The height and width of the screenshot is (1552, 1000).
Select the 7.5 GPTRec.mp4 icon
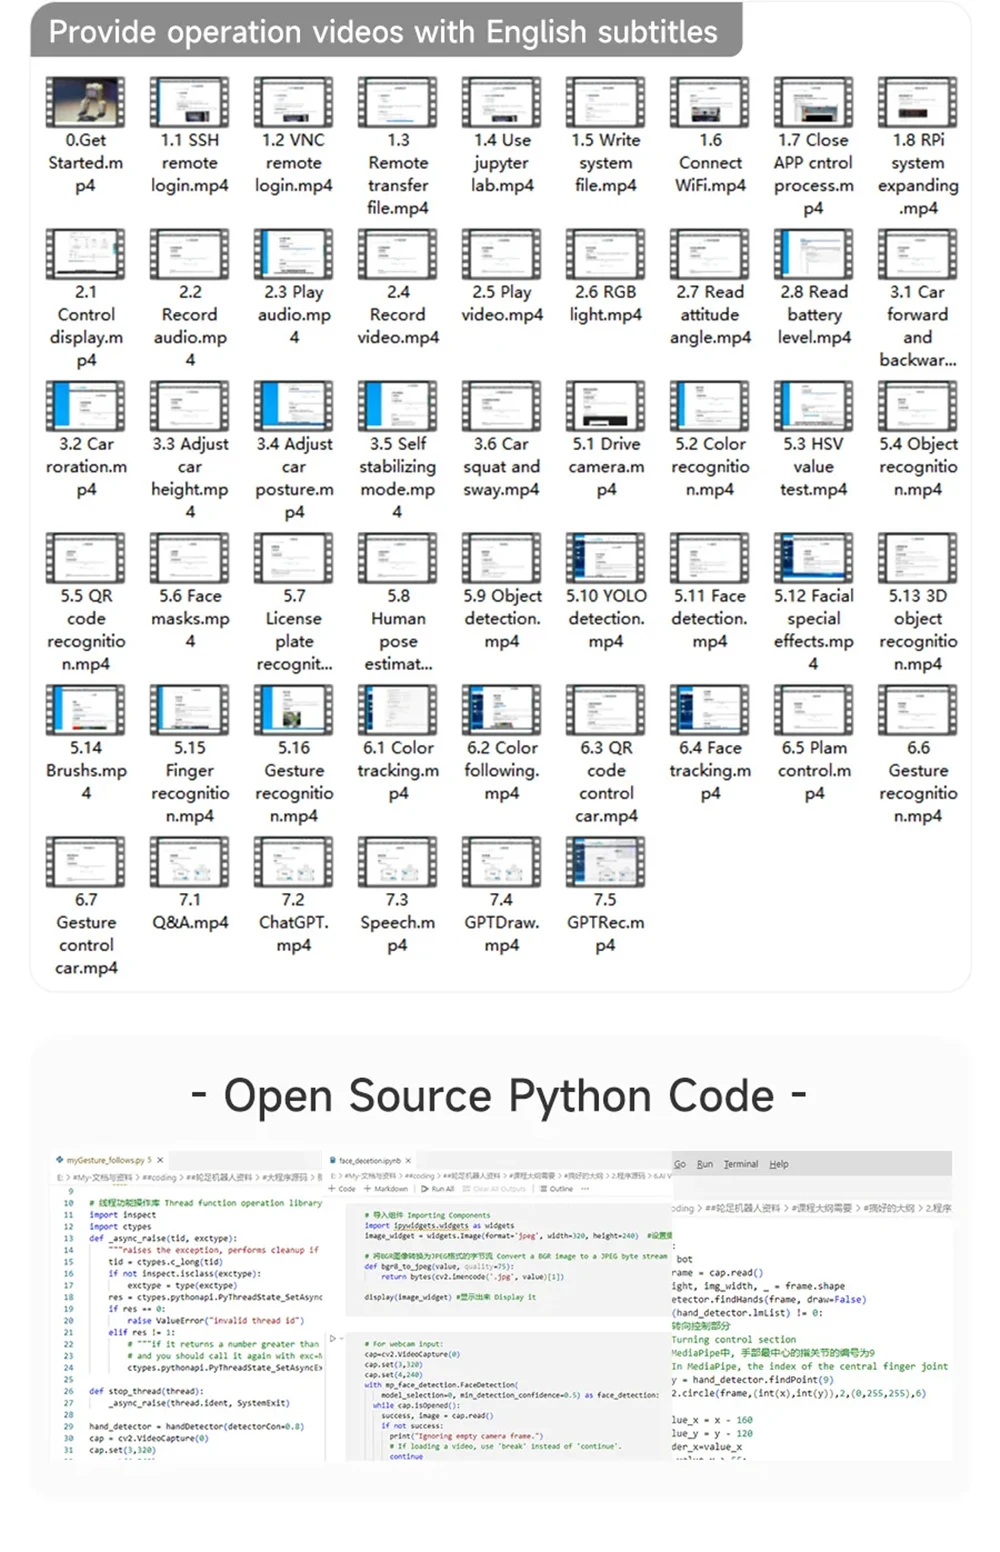(606, 862)
